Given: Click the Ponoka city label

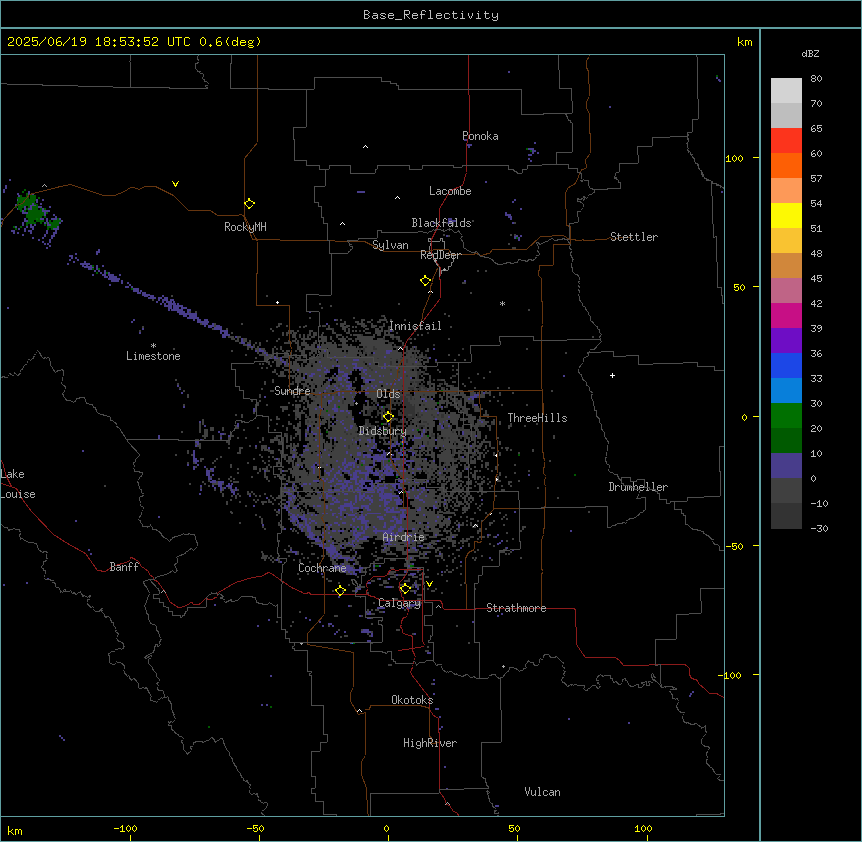Looking at the screenshot, I should 480,136.
